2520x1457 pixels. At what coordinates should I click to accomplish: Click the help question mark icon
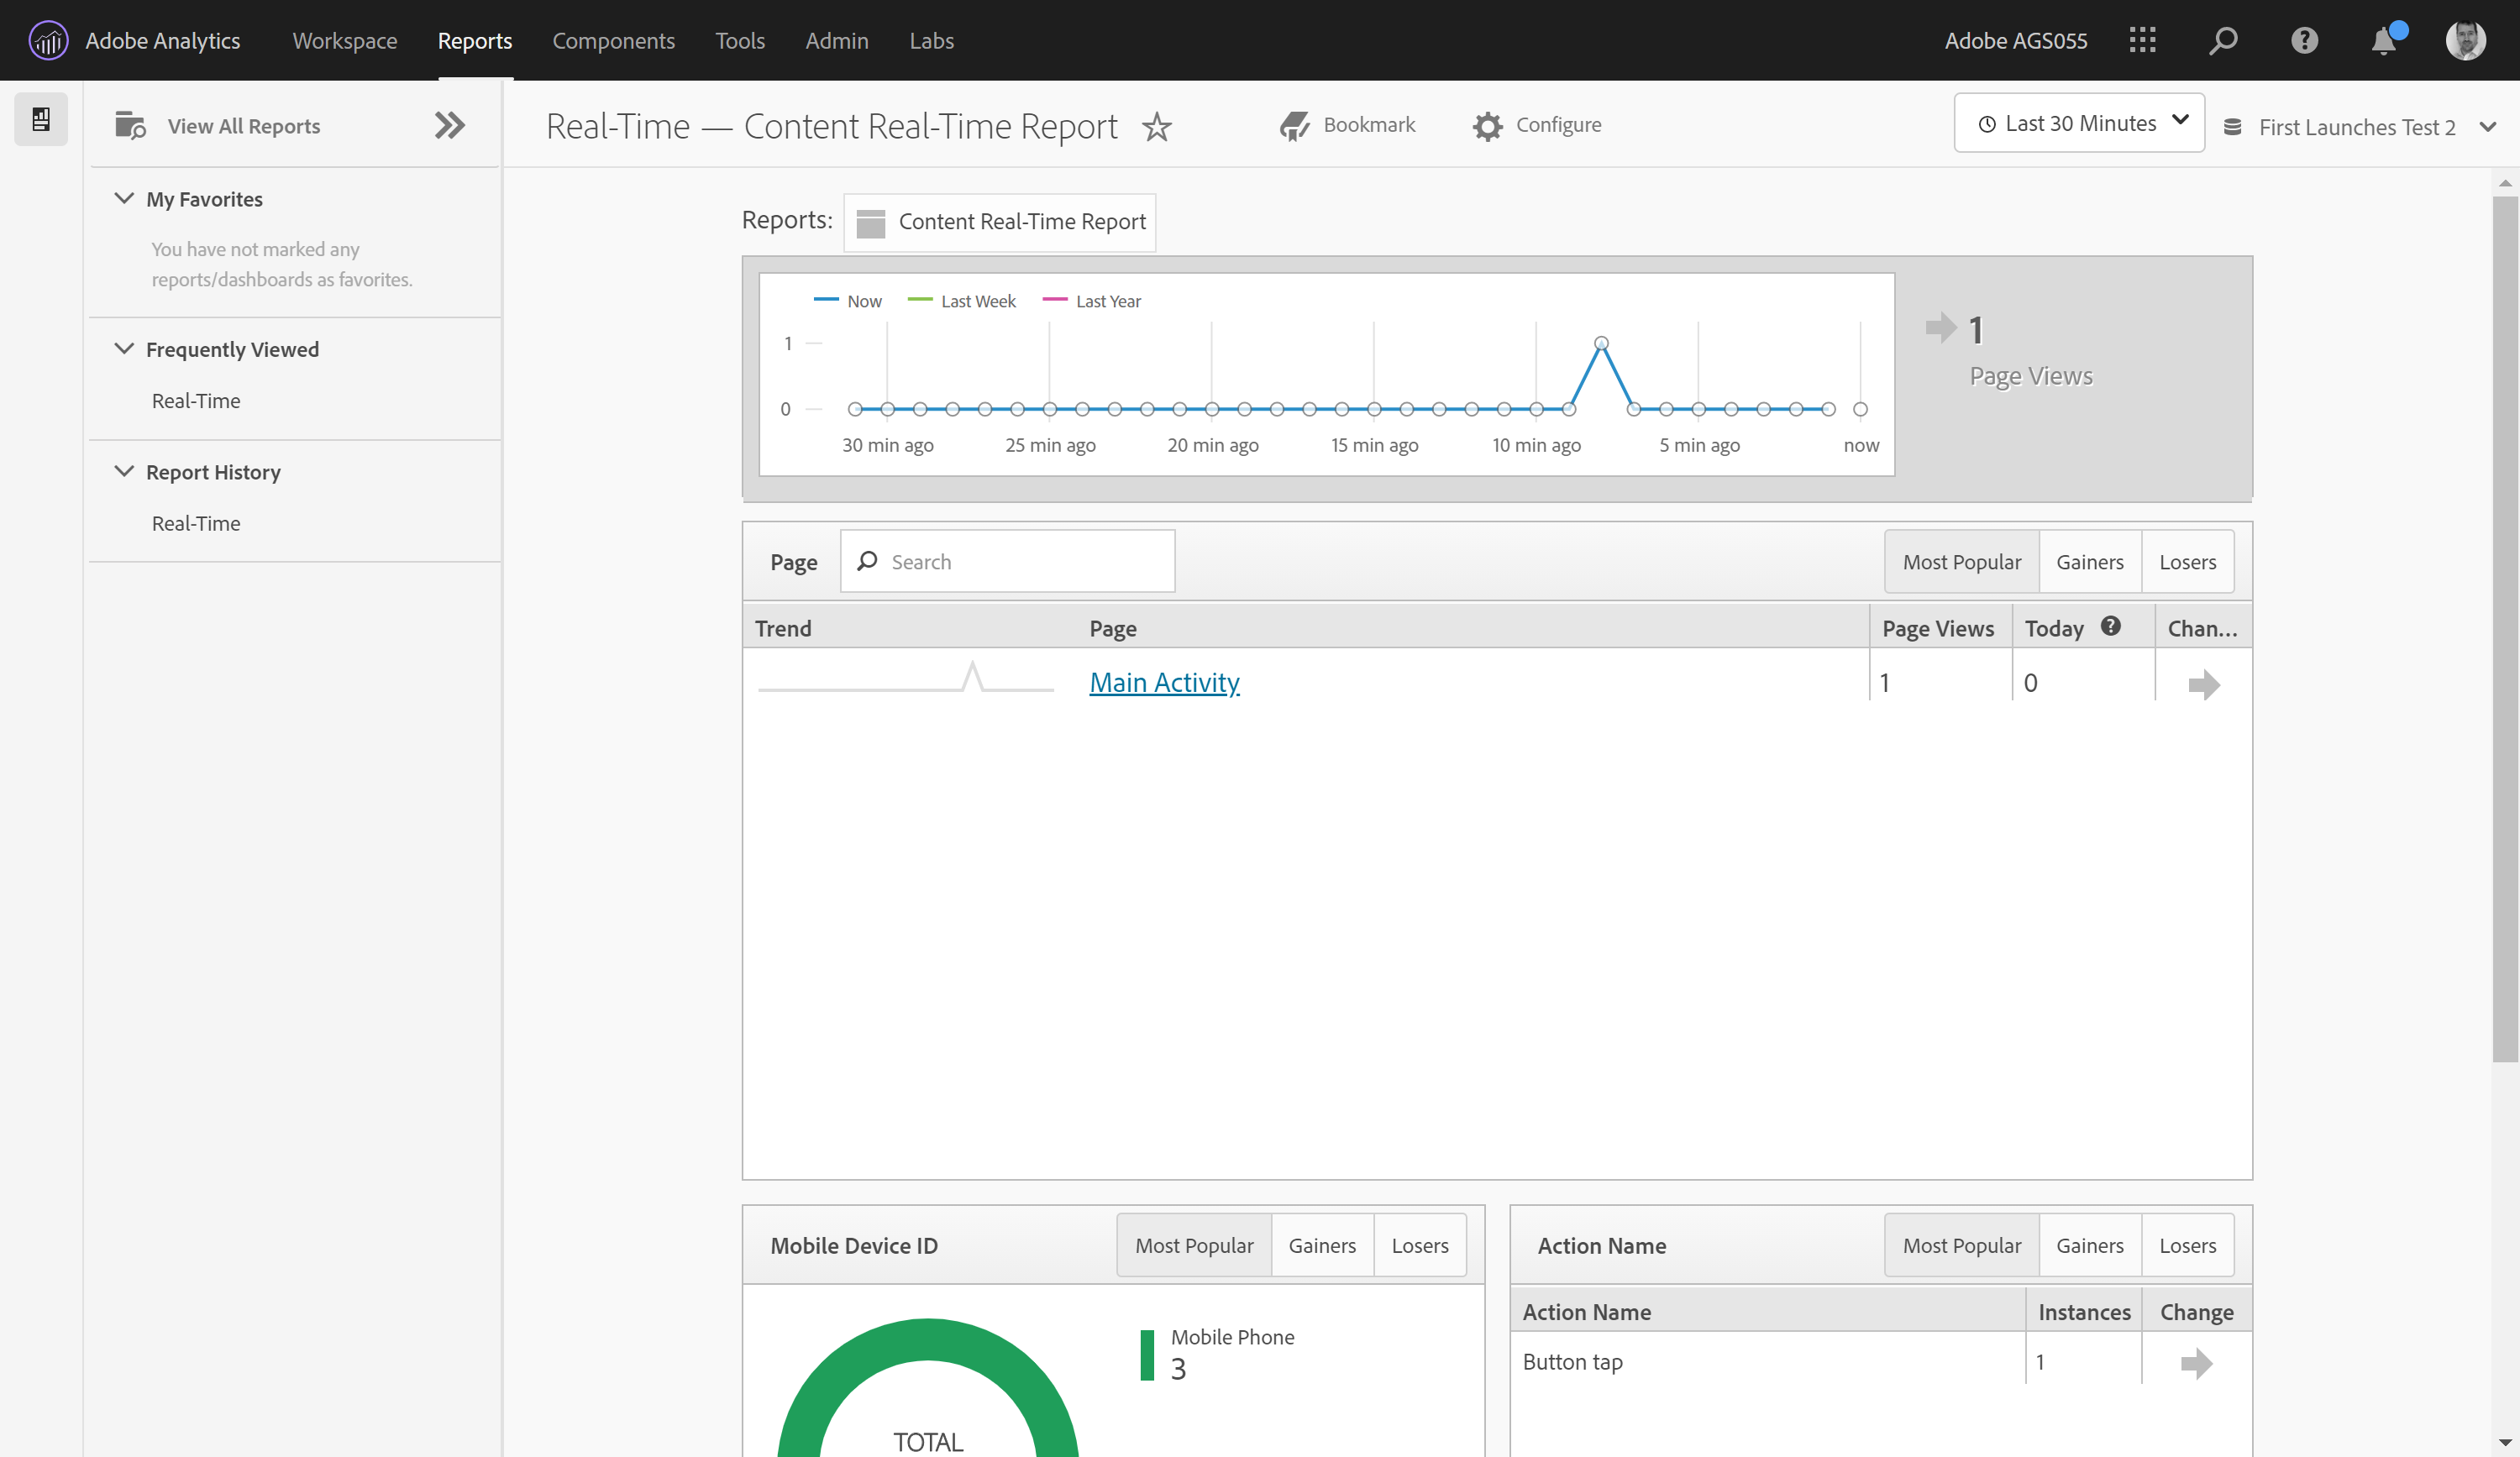point(2304,41)
